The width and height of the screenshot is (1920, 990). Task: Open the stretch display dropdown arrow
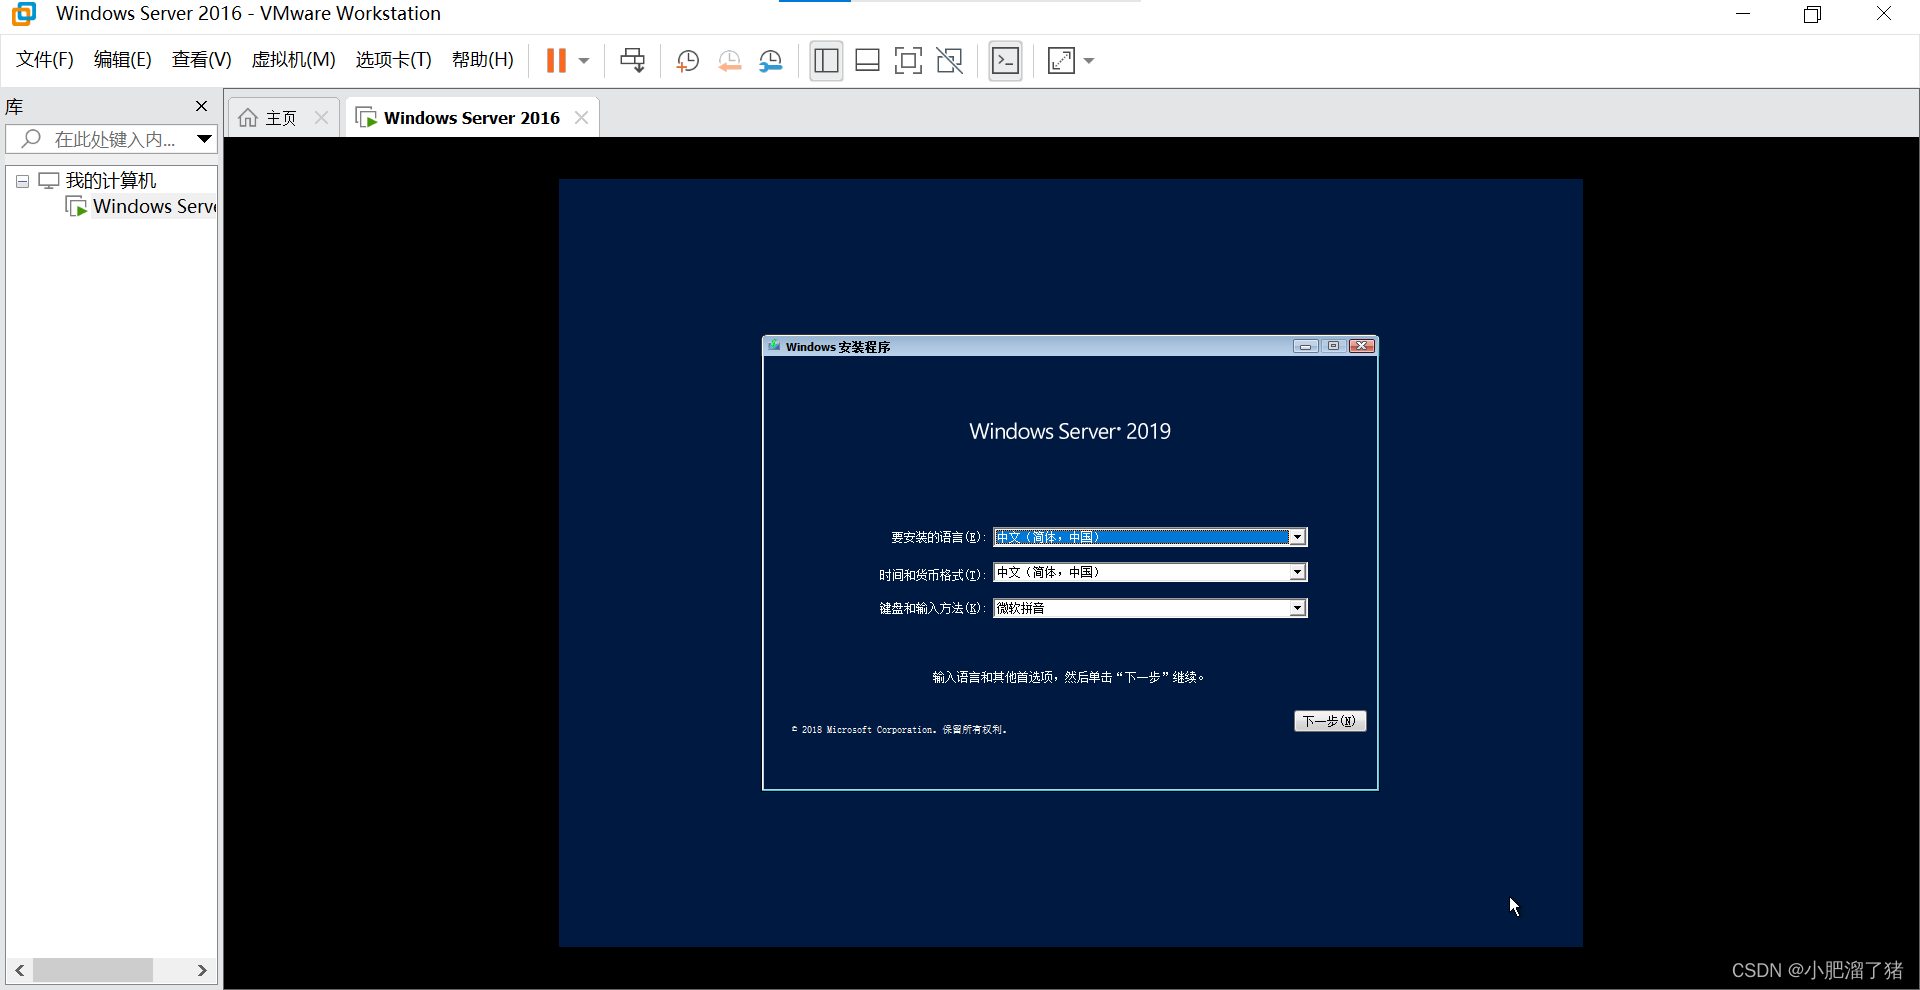point(1089,61)
